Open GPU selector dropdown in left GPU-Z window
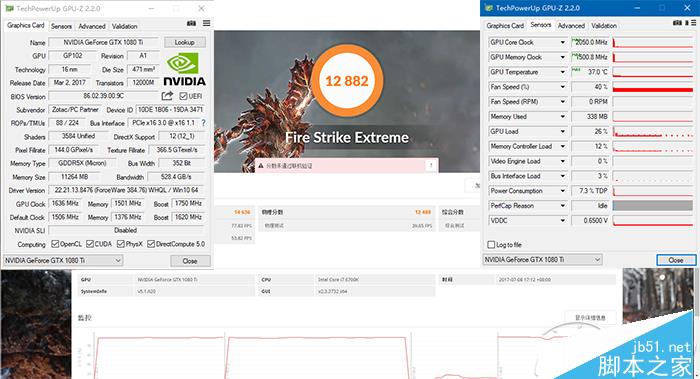The width and height of the screenshot is (700, 379). (63, 260)
